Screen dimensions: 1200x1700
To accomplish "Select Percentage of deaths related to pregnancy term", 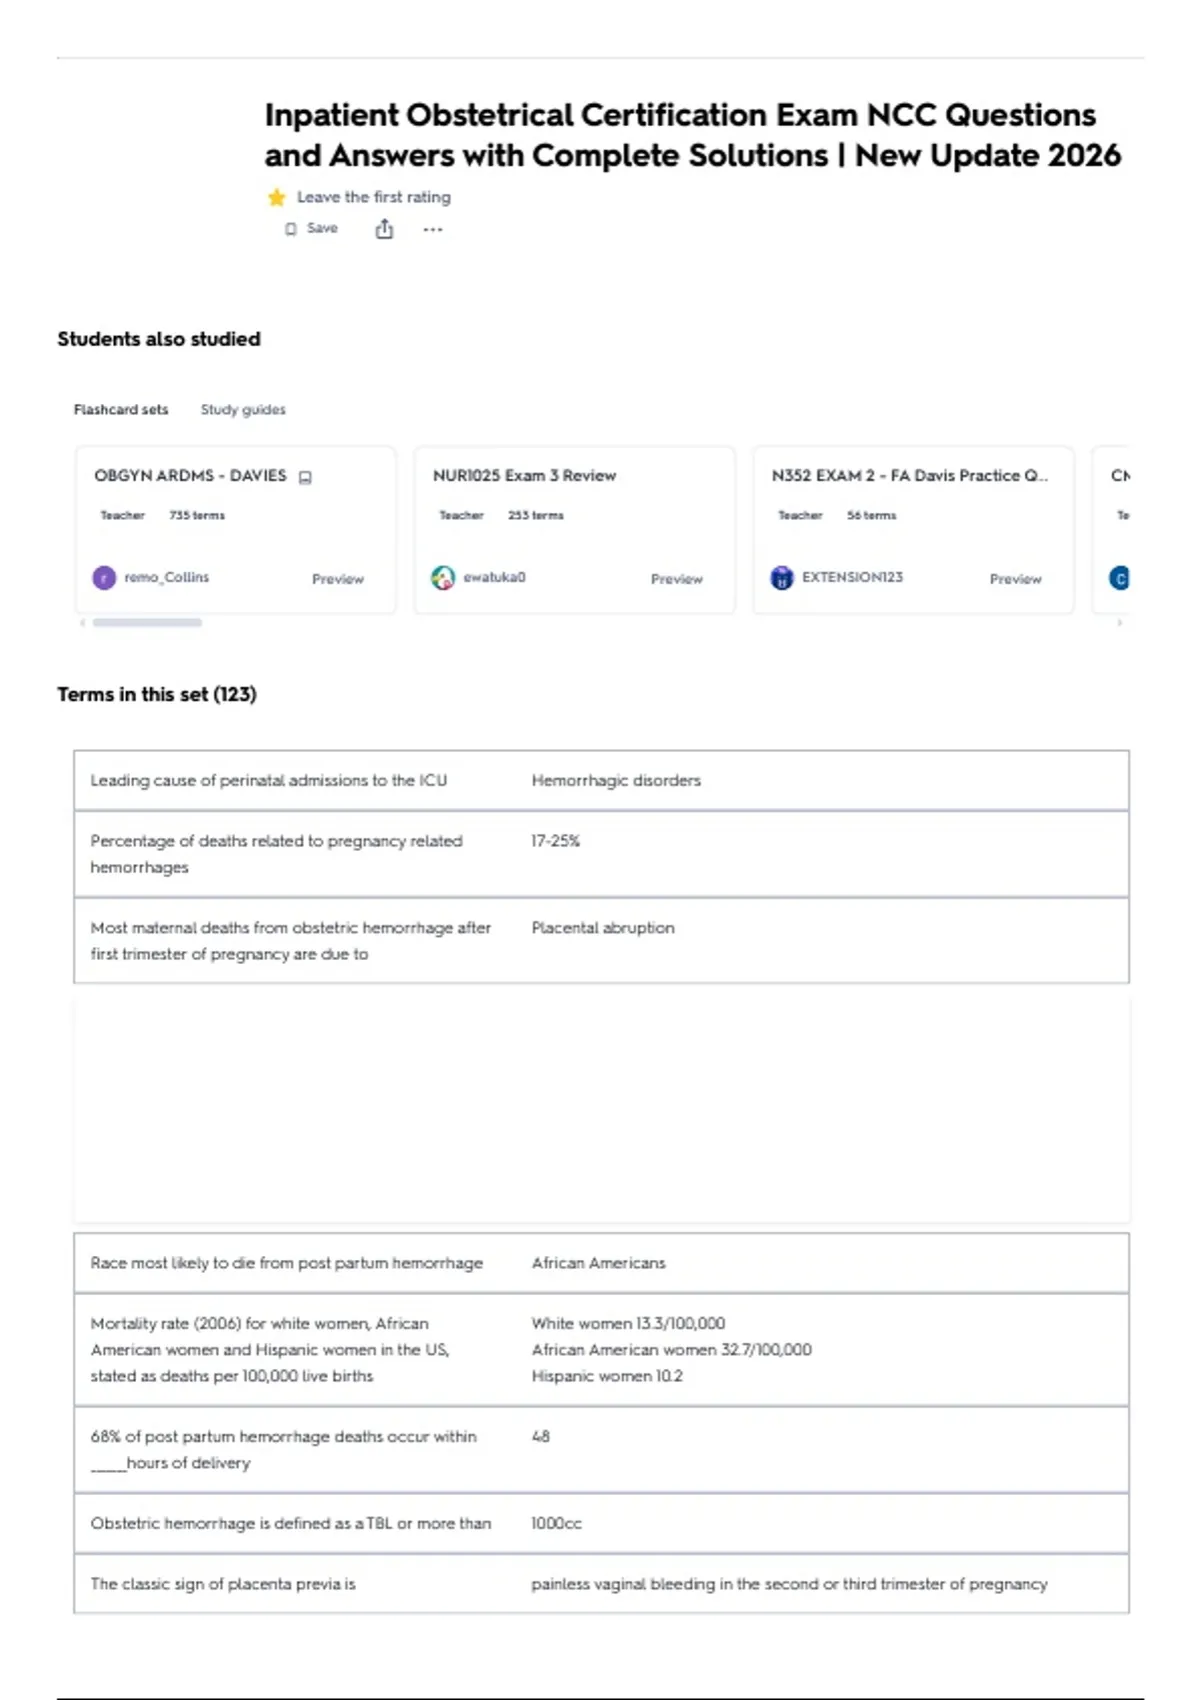I will coord(277,854).
